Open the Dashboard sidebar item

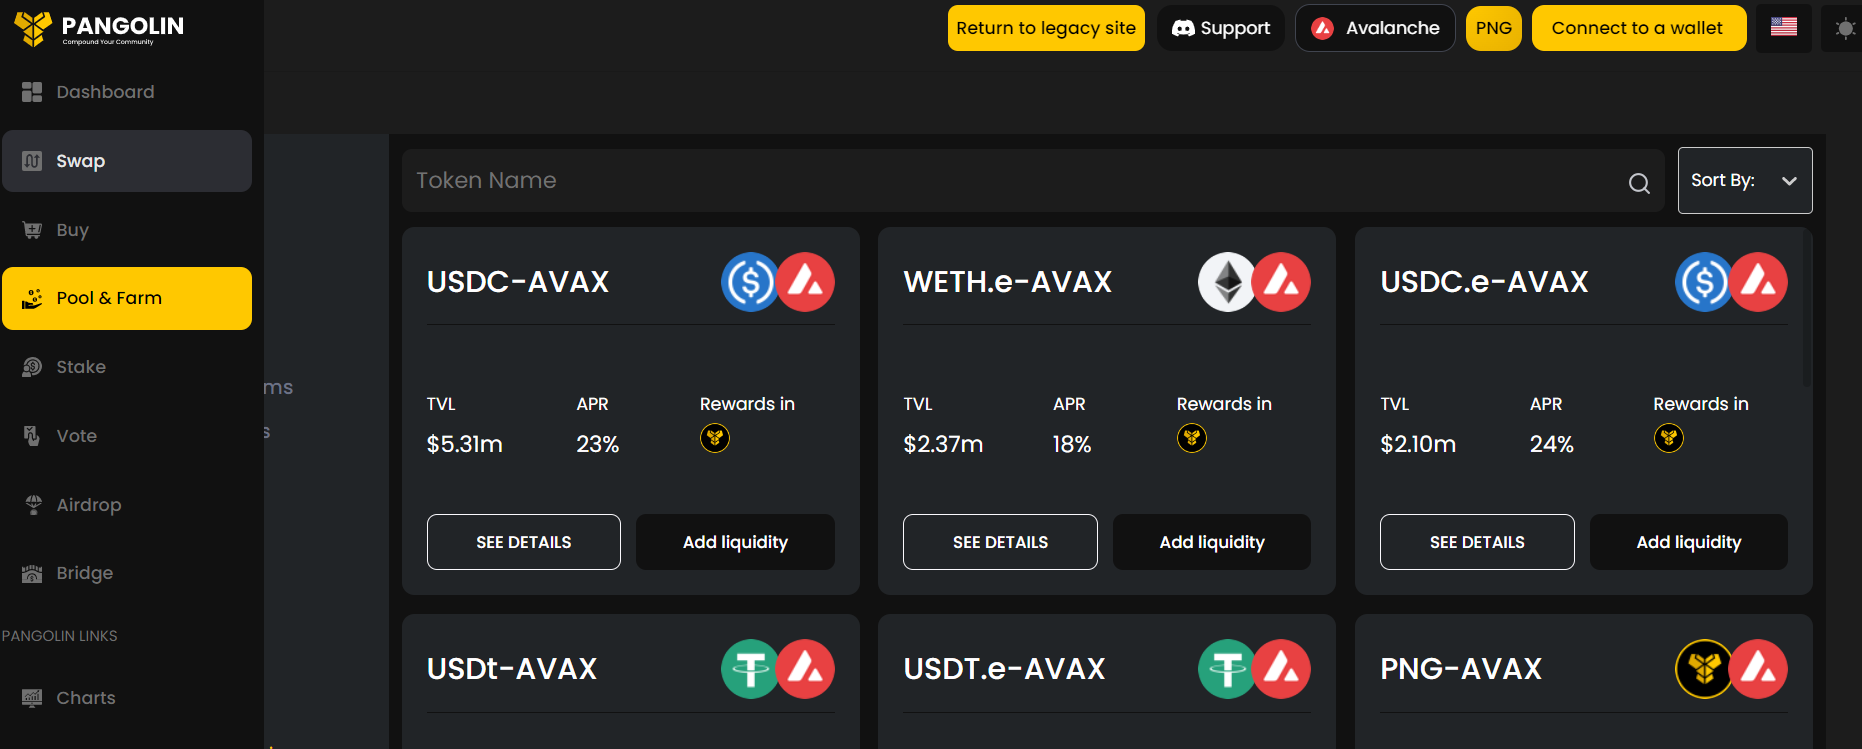(x=127, y=92)
